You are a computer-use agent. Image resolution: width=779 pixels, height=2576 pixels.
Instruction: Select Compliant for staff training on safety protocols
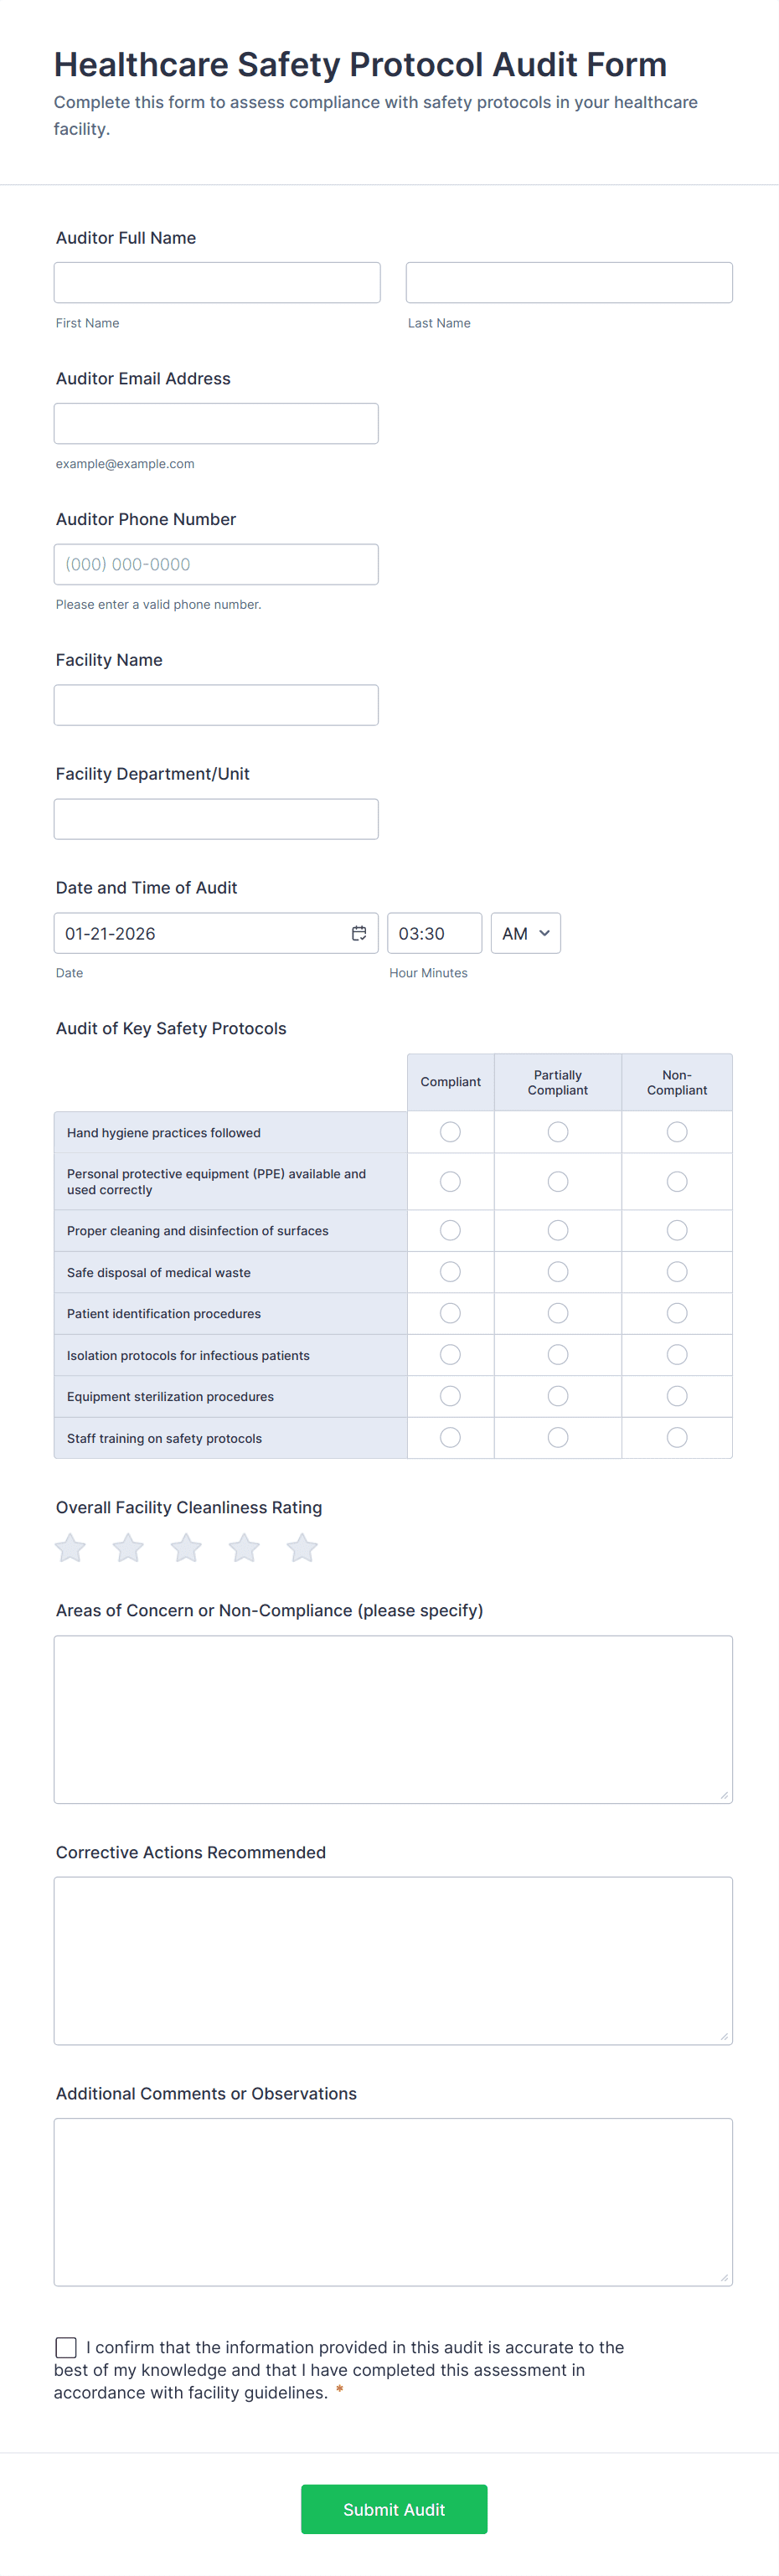pyautogui.click(x=450, y=1437)
